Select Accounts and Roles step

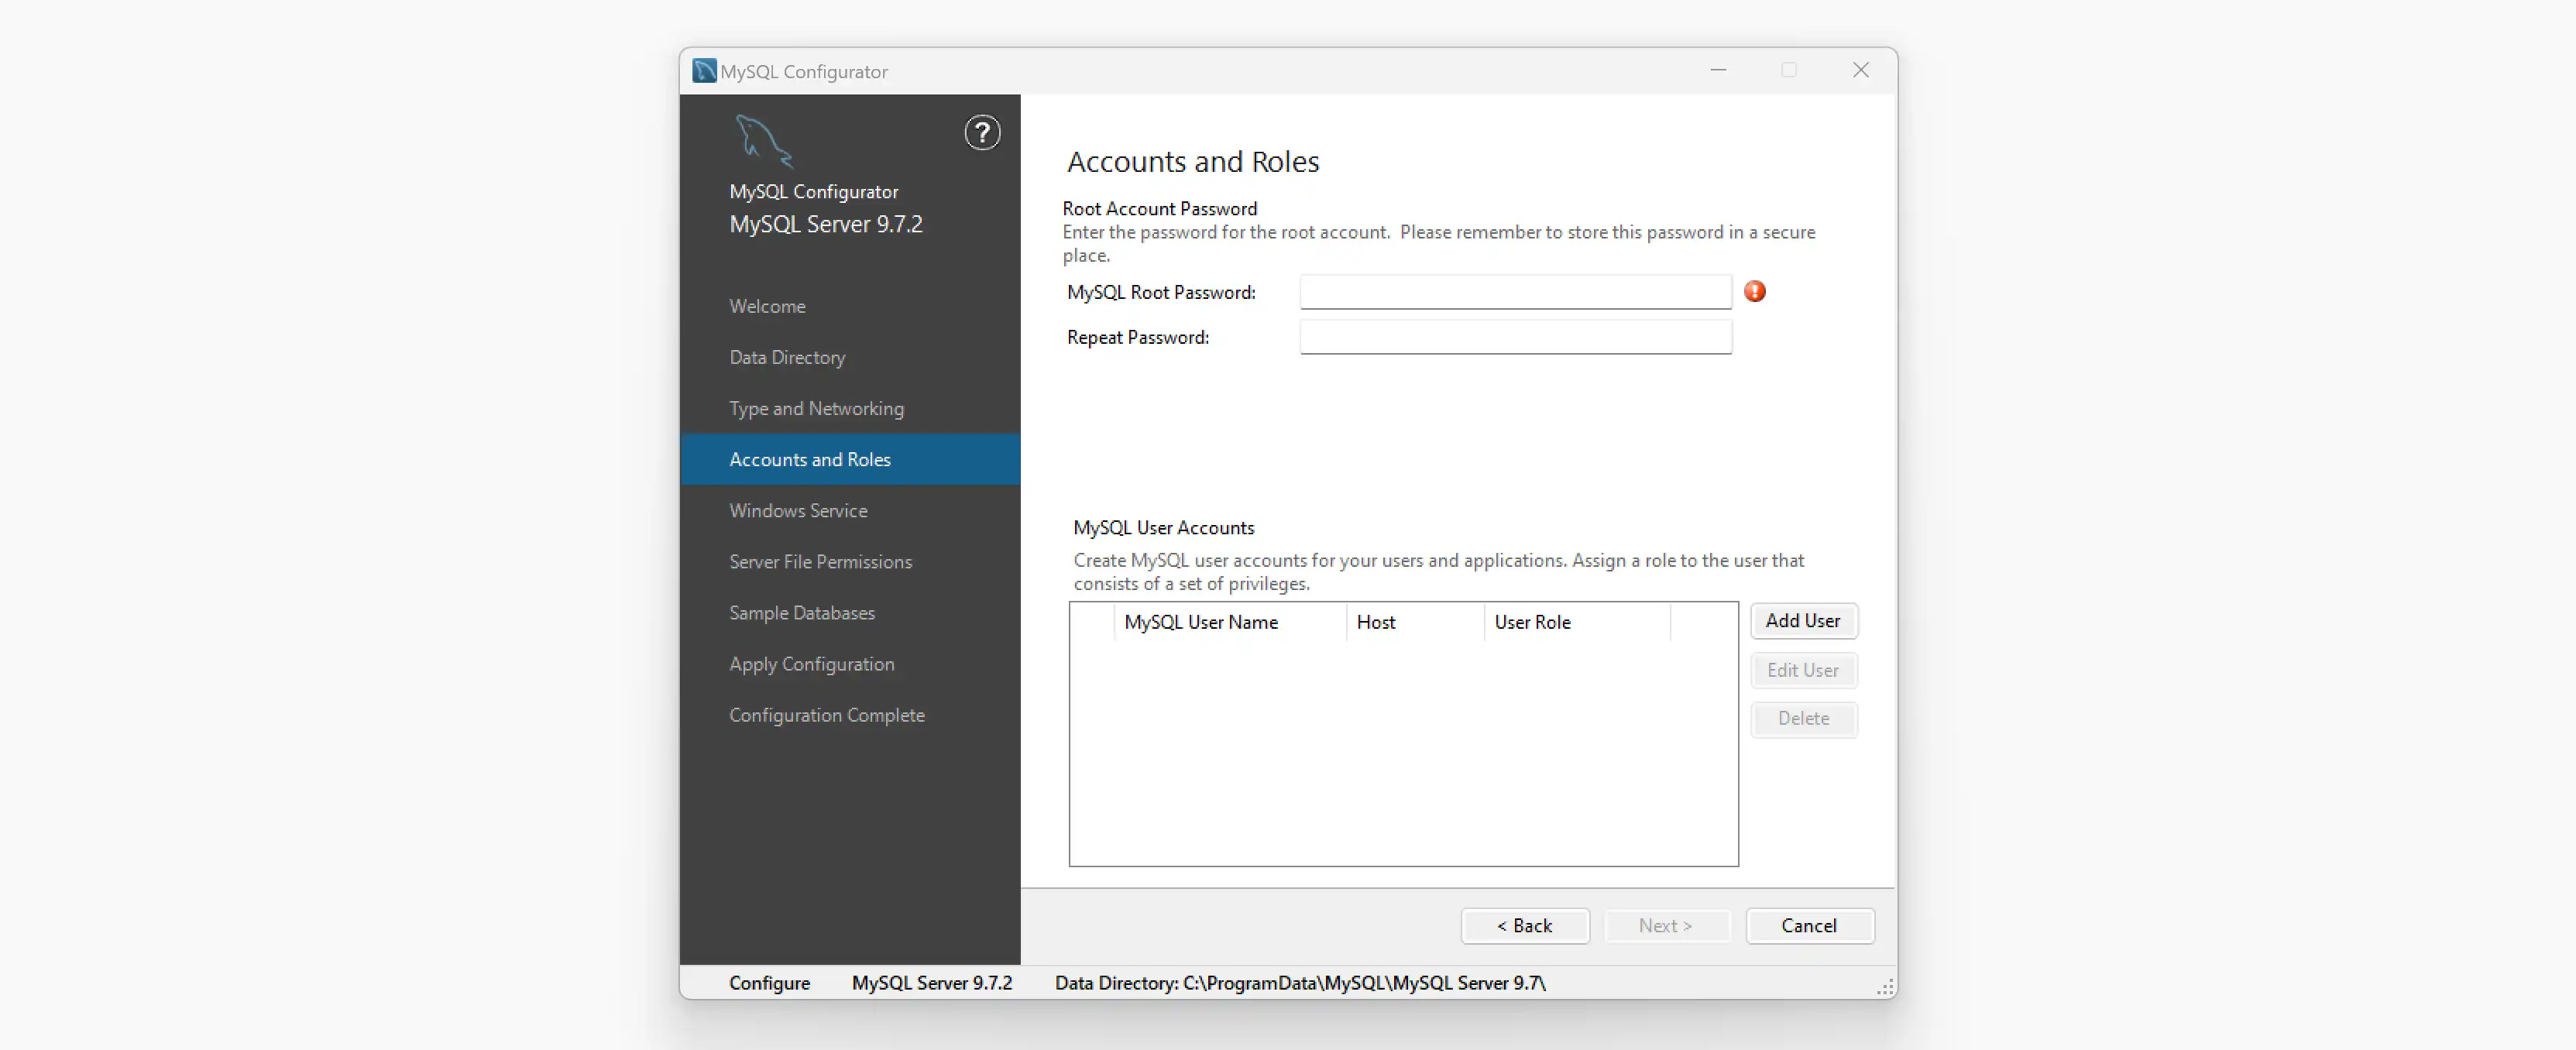click(850, 459)
